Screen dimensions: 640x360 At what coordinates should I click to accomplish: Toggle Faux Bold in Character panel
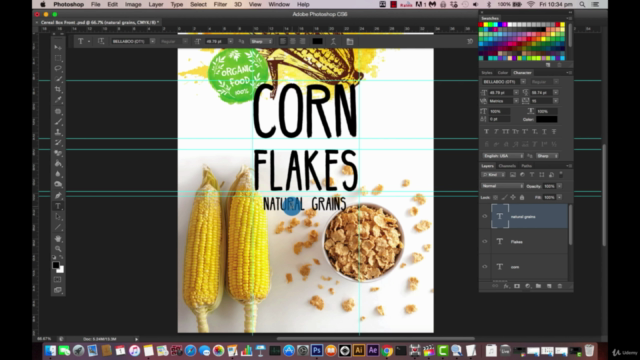coord(486,131)
